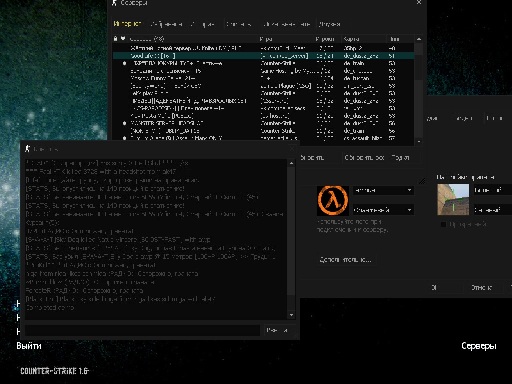The width and height of the screenshot is (512, 384).
Task: Click the server list scrollbar up arrow
Action: tap(419, 39)
